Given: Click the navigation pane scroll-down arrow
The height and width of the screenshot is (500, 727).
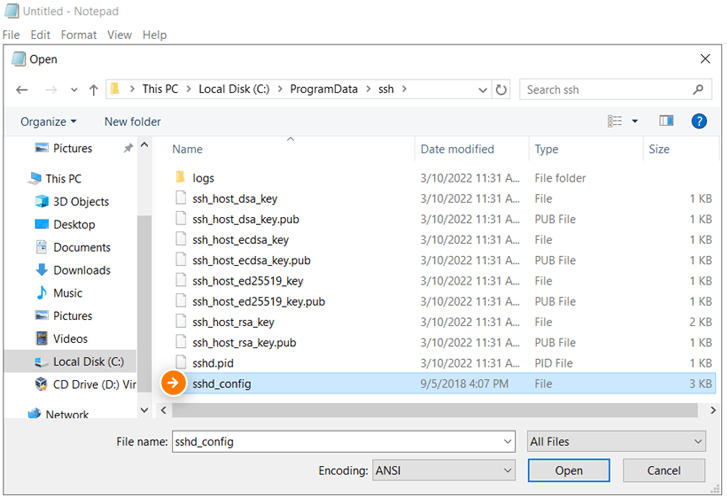Looking at the screenshot, I should (x=145, y=410).
